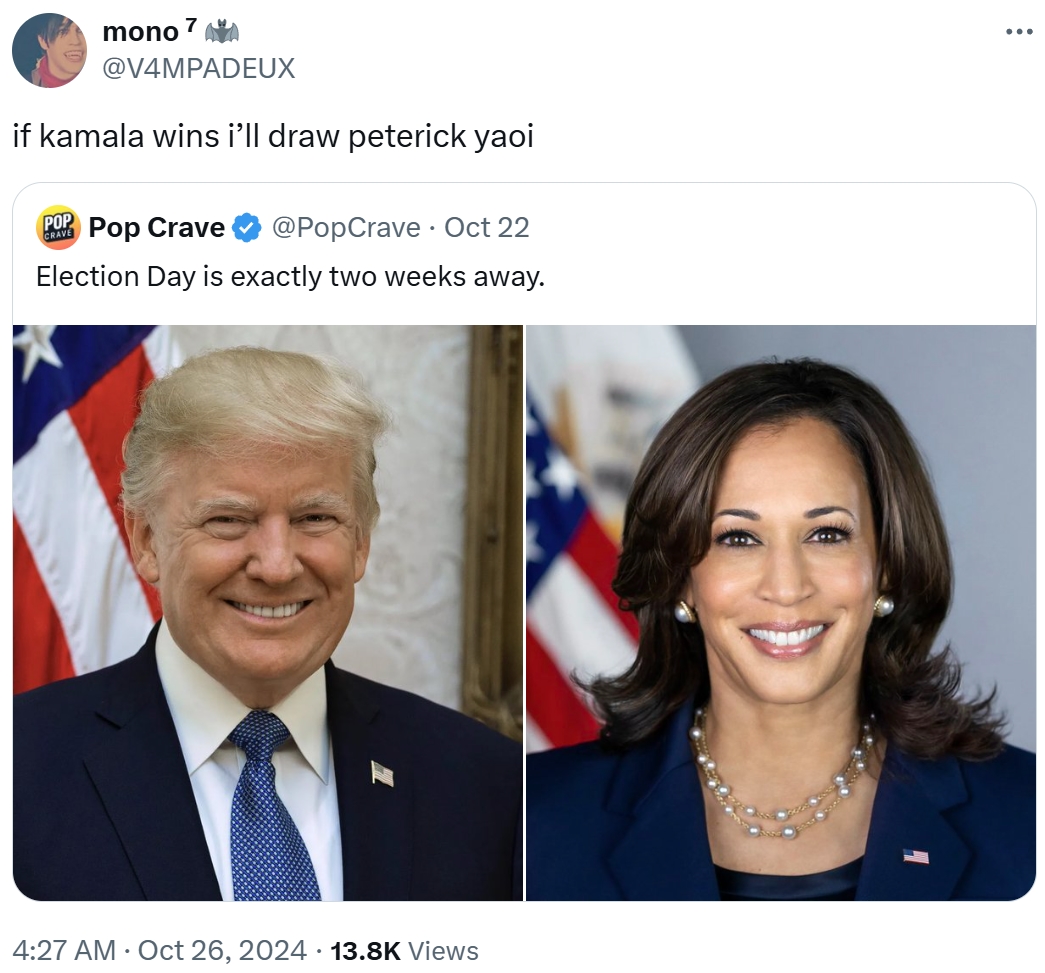Open the Pop Crave logo avatar
The height and width of the screenshot is (973, 1045).
pyautogui.click(x=58, y=227)
